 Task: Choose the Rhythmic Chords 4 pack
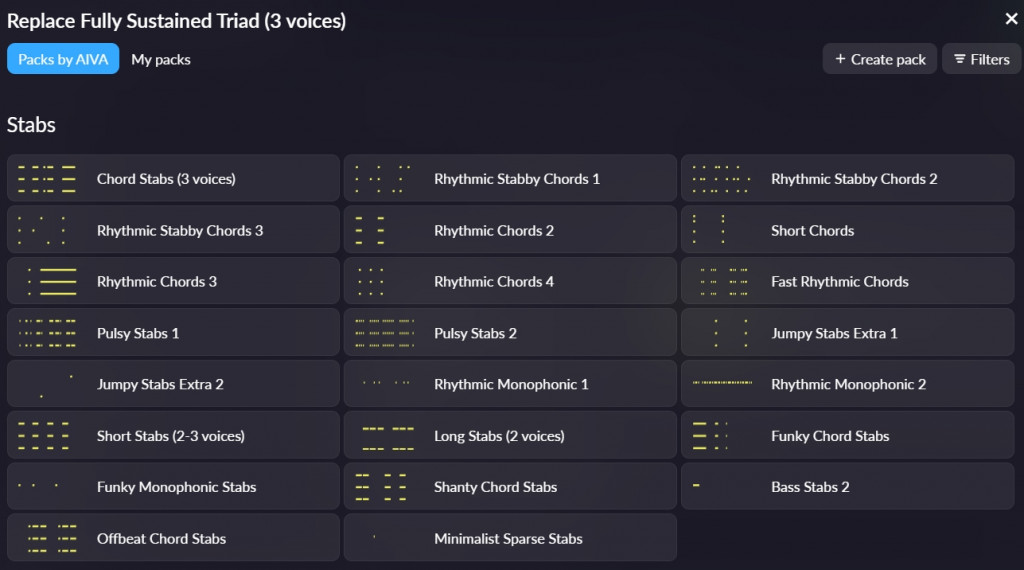(x=510, y=281)
